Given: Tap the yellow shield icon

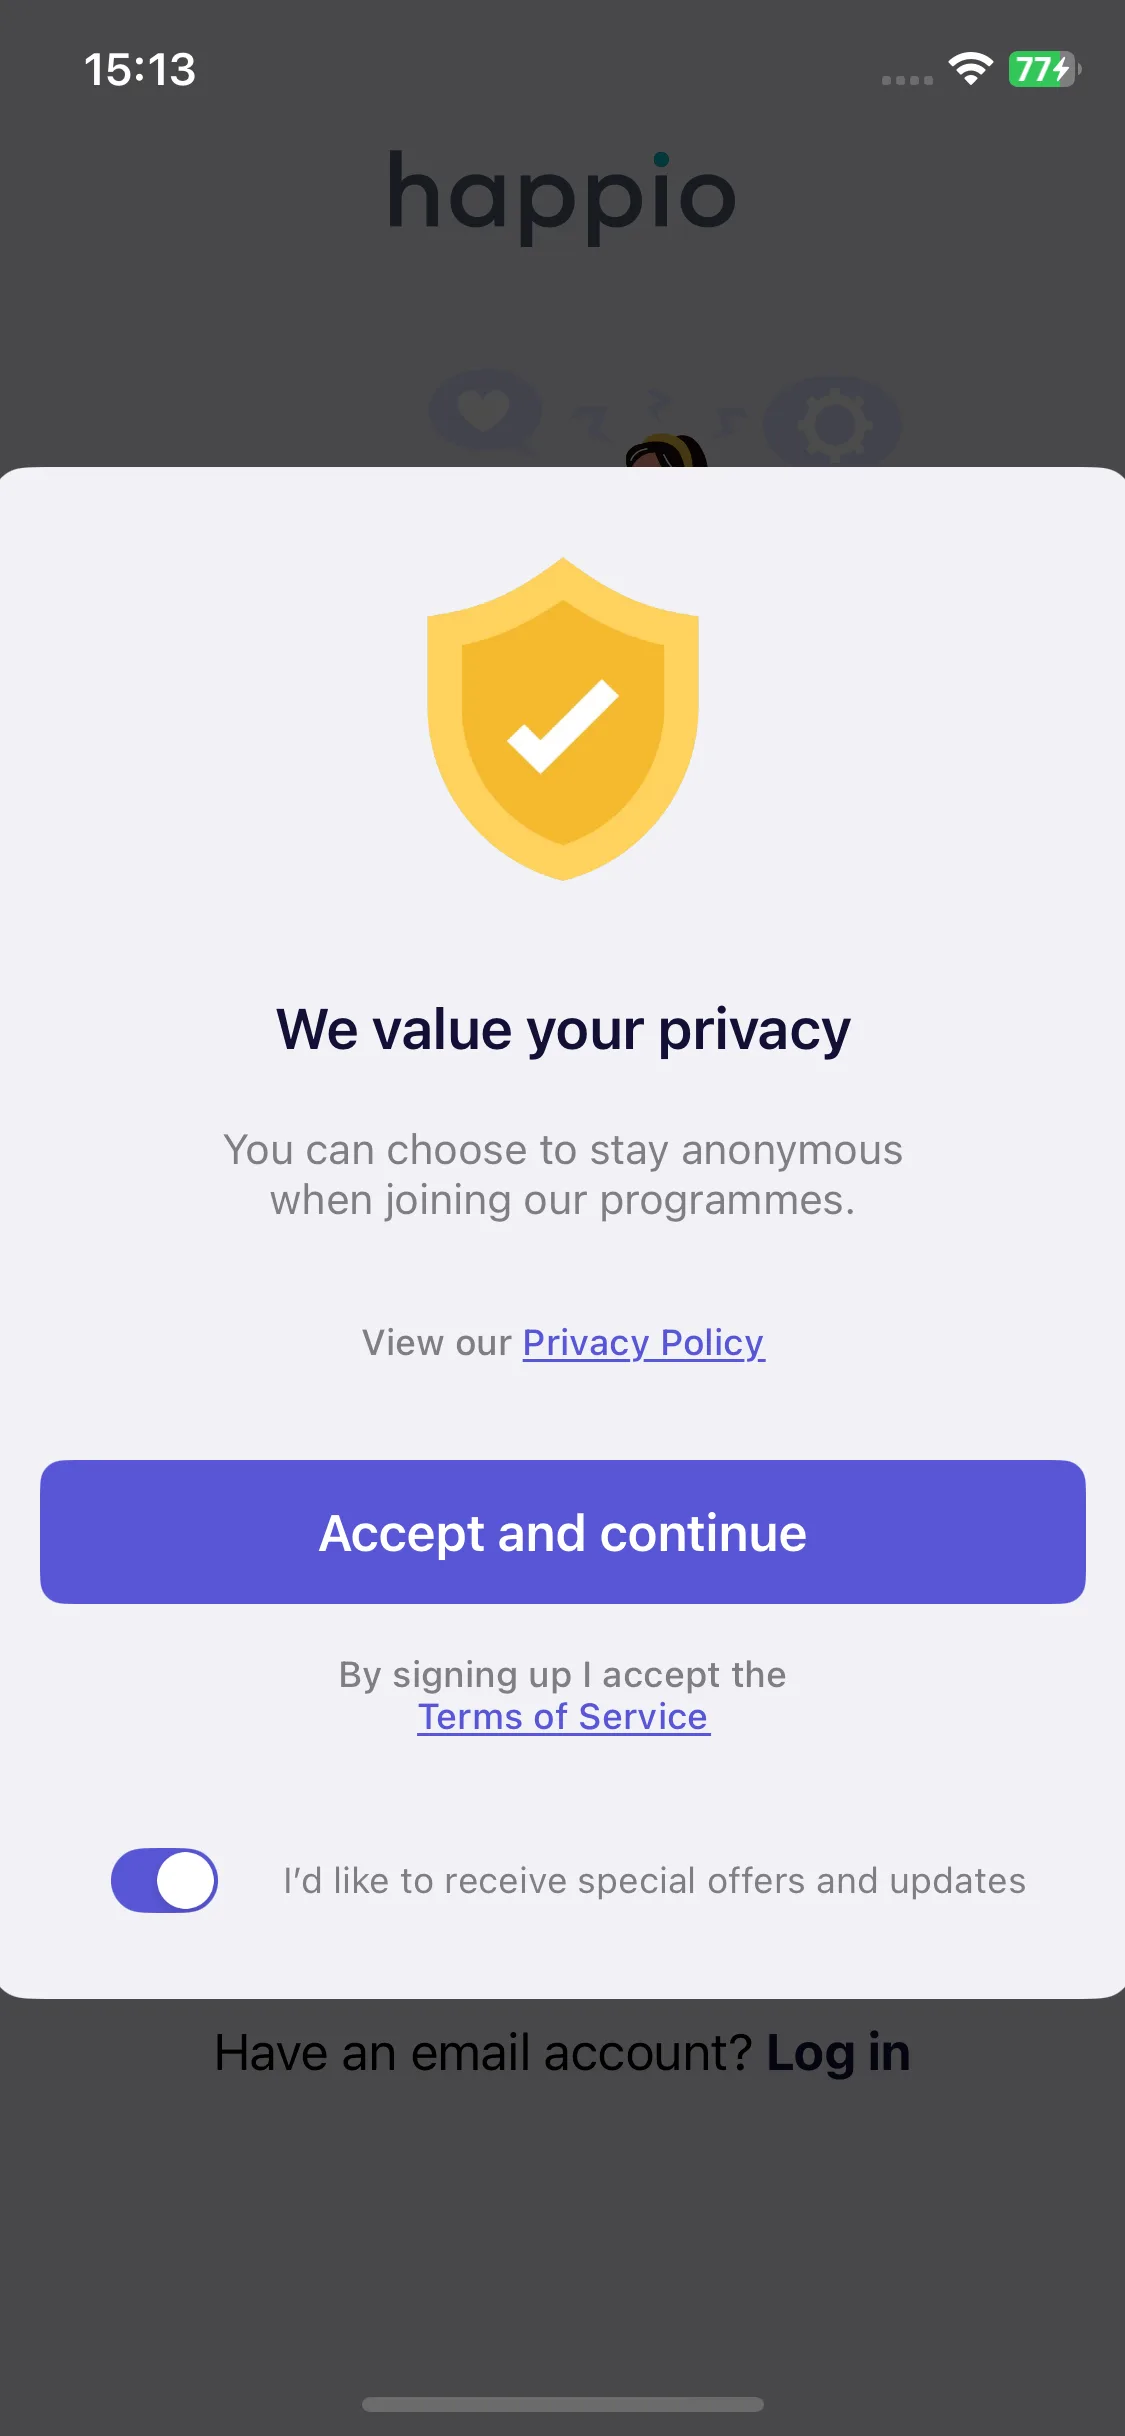Looking at the screenshot, I should click(563, 719).
